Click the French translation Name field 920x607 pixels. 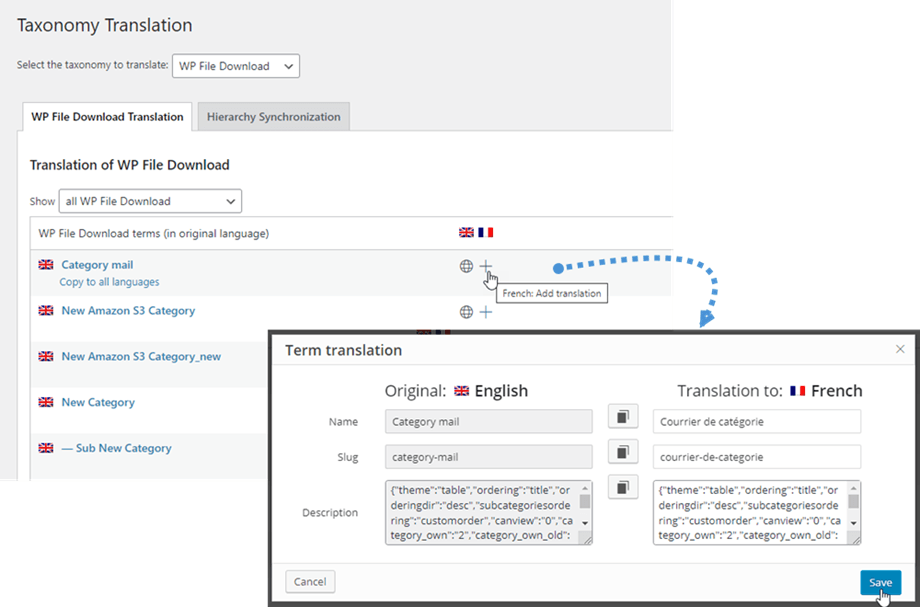point(756,421)
